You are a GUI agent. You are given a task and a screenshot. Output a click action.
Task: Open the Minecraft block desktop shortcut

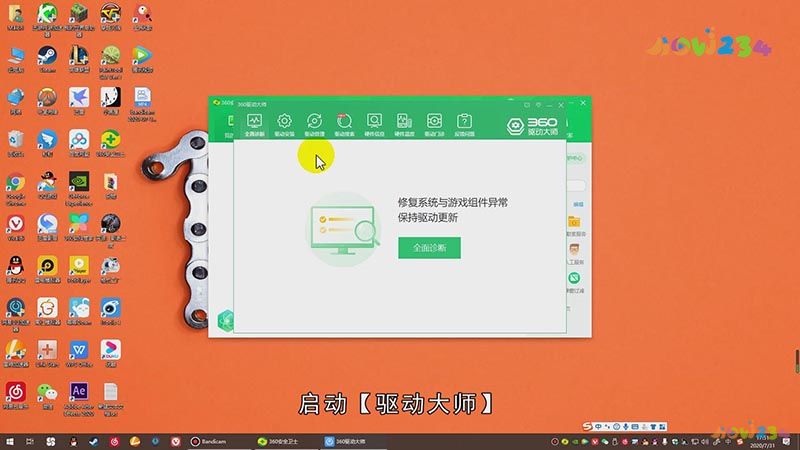[x=79, y=18]
